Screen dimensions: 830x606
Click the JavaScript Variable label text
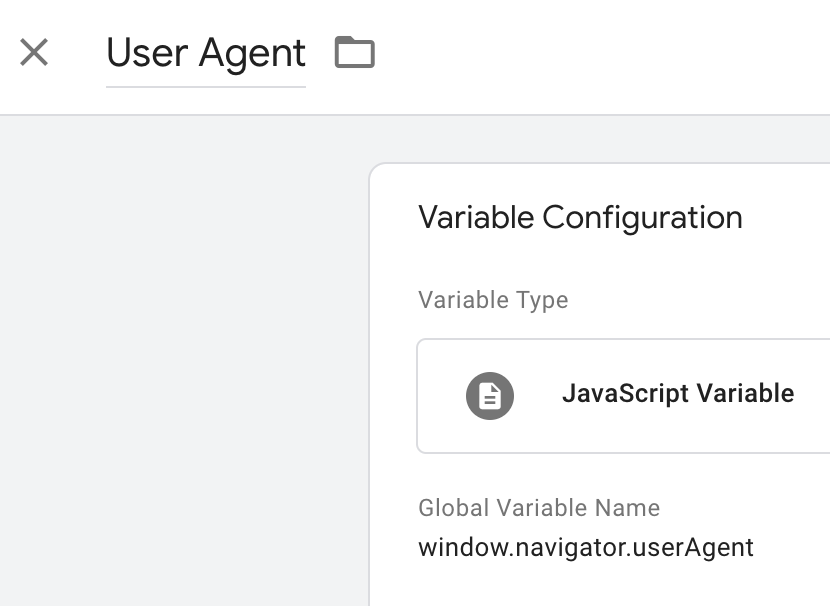(x=678, y=393)
